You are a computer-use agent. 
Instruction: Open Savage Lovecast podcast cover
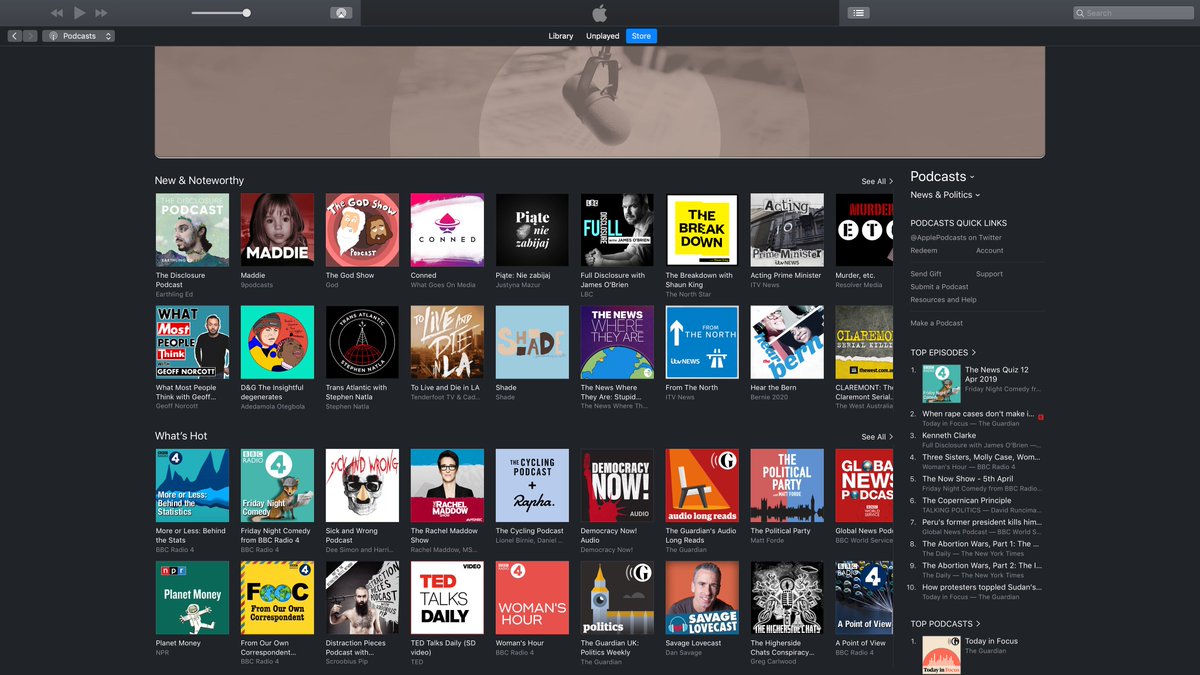coord(702,597)
